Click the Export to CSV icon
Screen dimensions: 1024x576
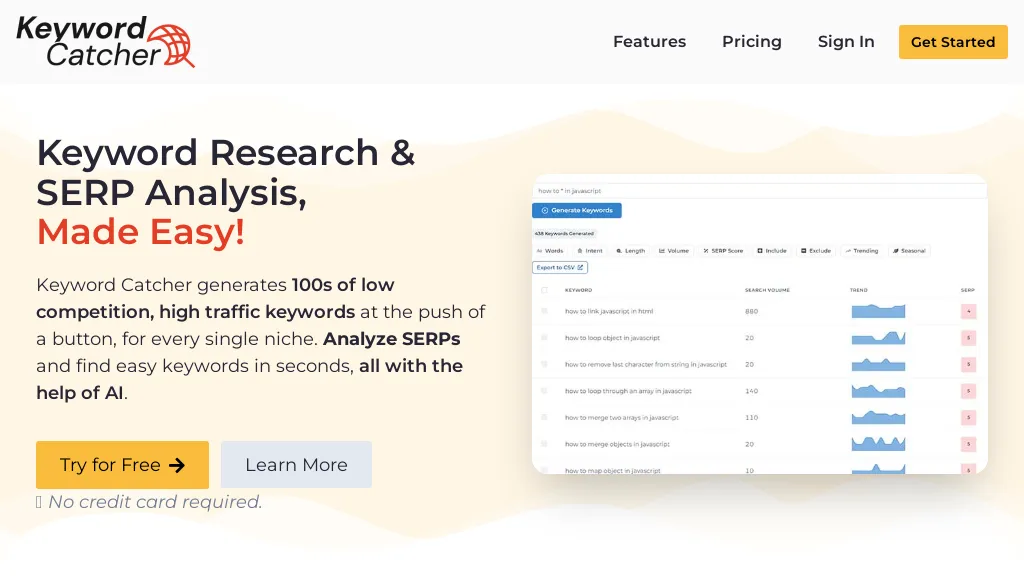(580, 268)
